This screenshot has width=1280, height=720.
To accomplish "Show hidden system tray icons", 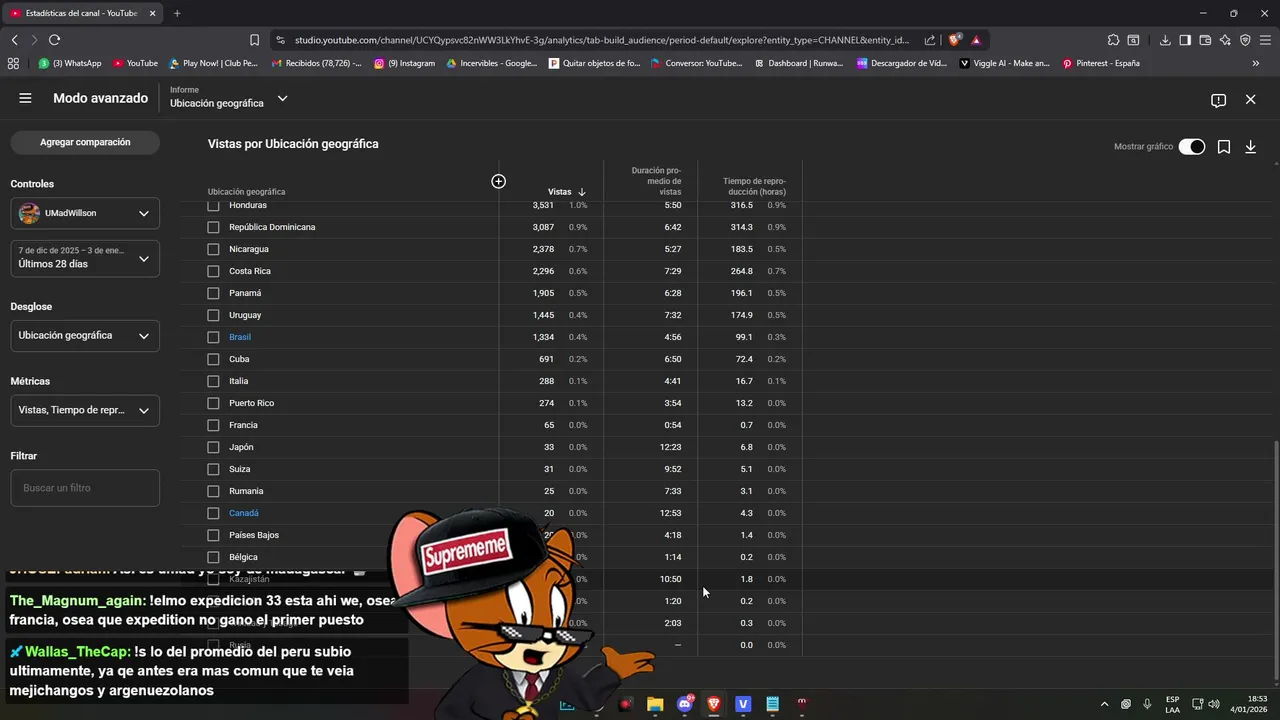I will pyautogui.click(x=1104, y=704).
